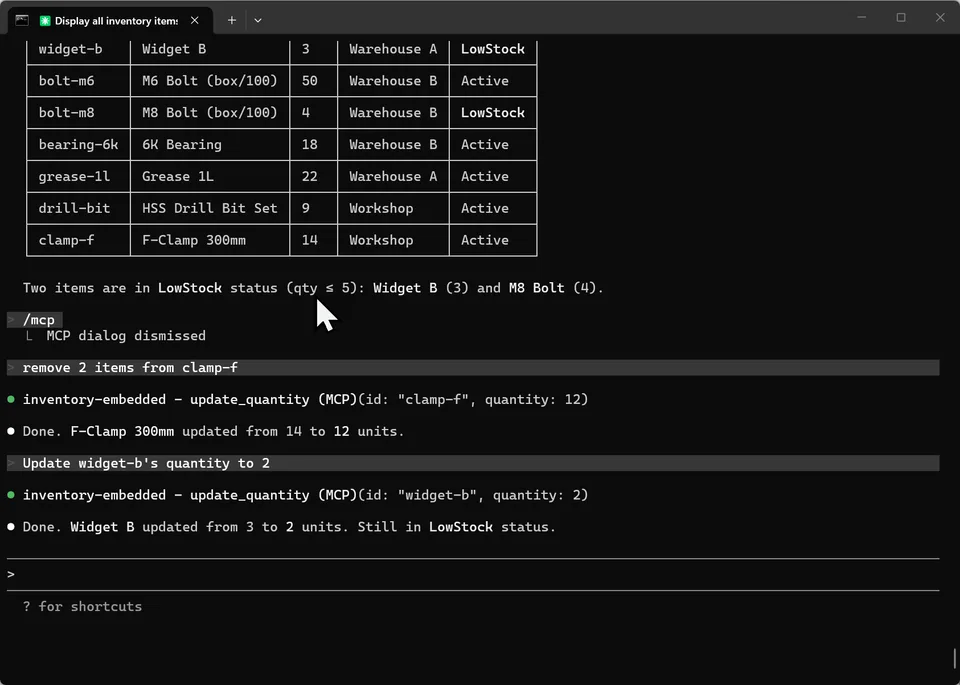Click 'Warehouse B' in bolt-m6 row
Image resolution: width=960 pixels, height=685 pixels.
pos(393,81)
